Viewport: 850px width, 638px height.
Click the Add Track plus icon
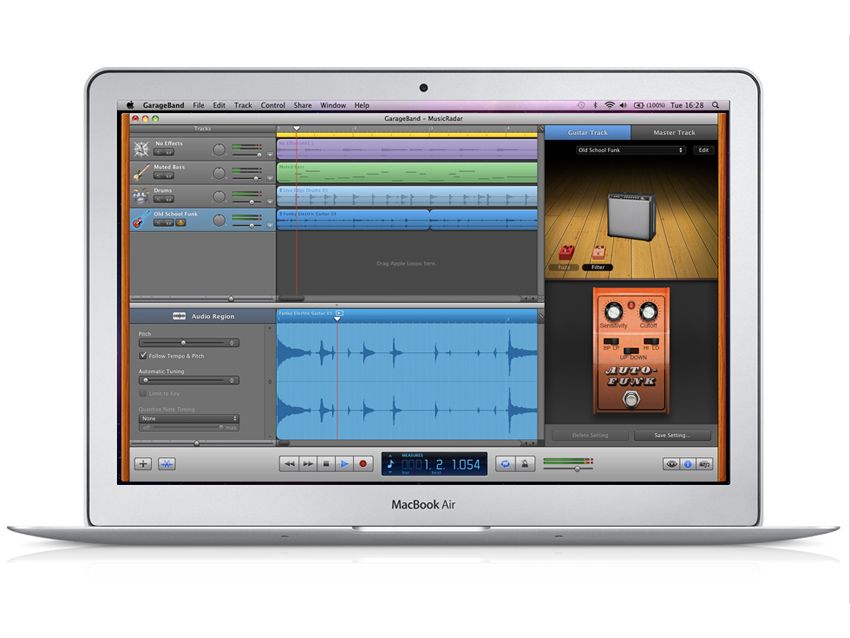[x=141, y=463]
